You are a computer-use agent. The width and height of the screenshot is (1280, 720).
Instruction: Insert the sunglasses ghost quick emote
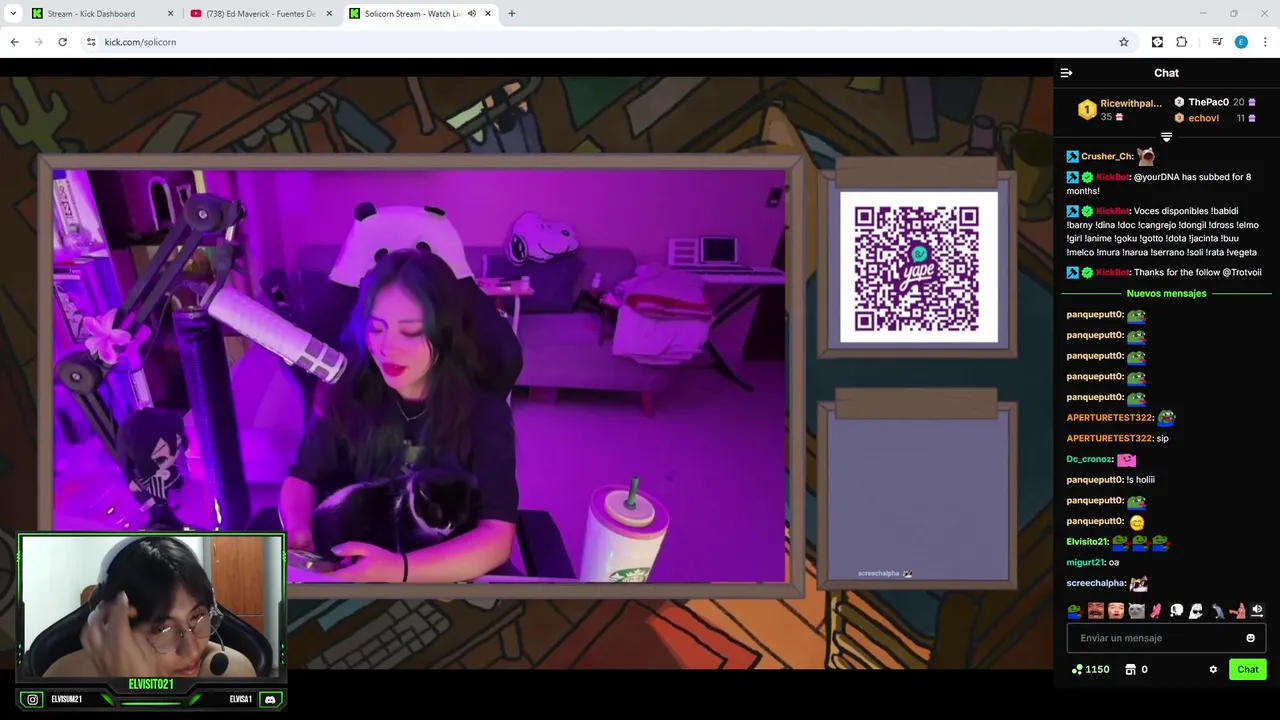(x=1196, y=610)
